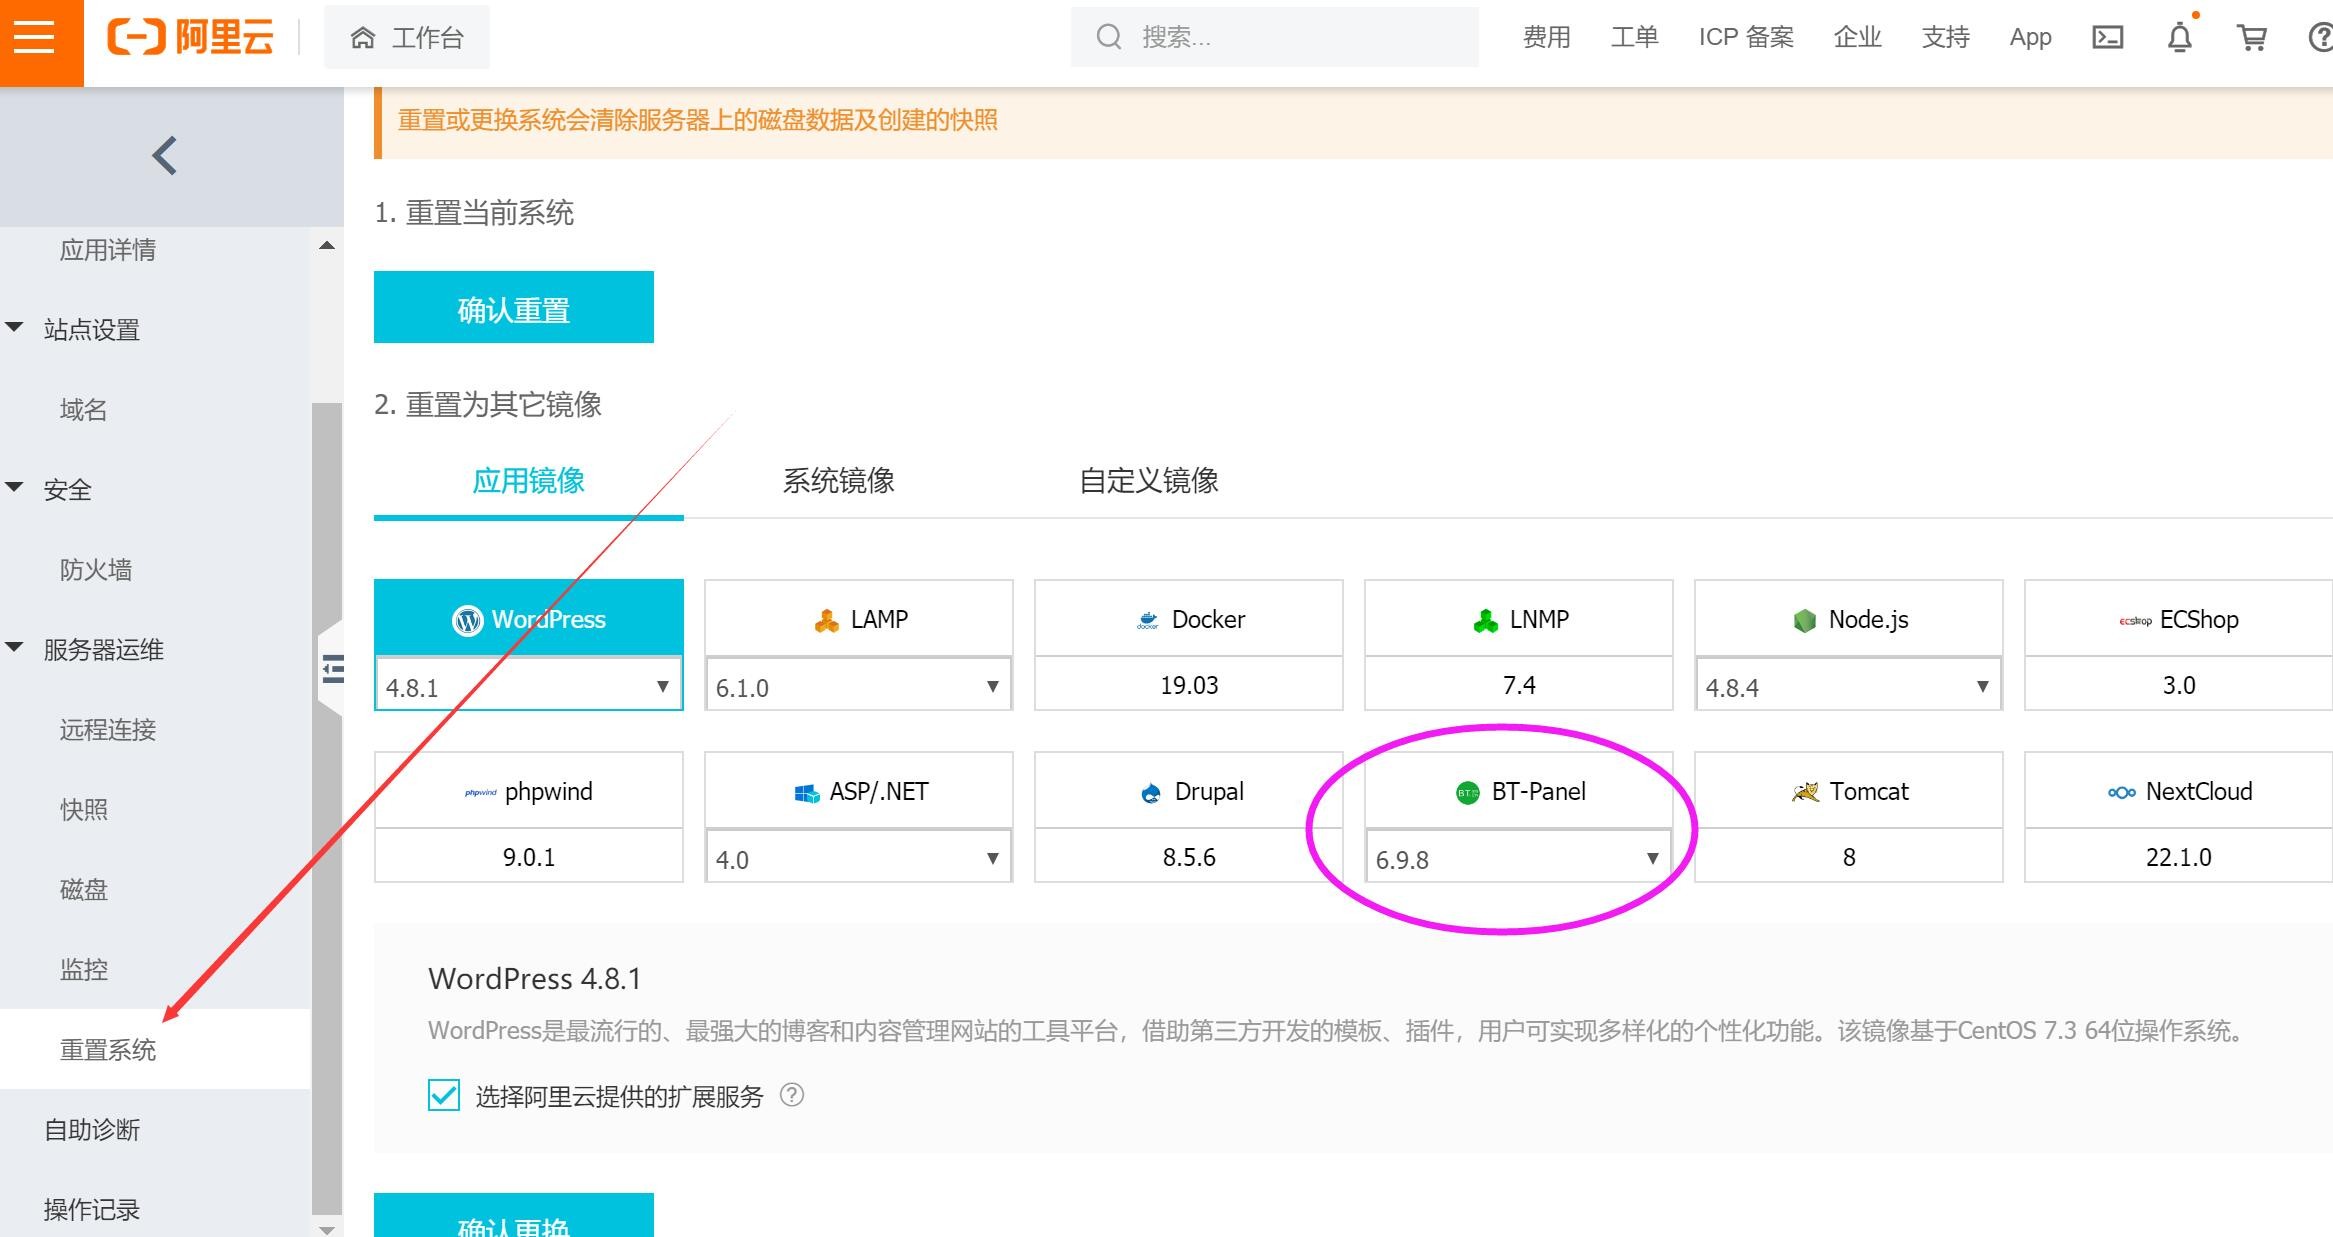The image size is (2333, 1237).
Task: Open the Node.js 4.8.4 version dropdown
Action: (1848, 686)
